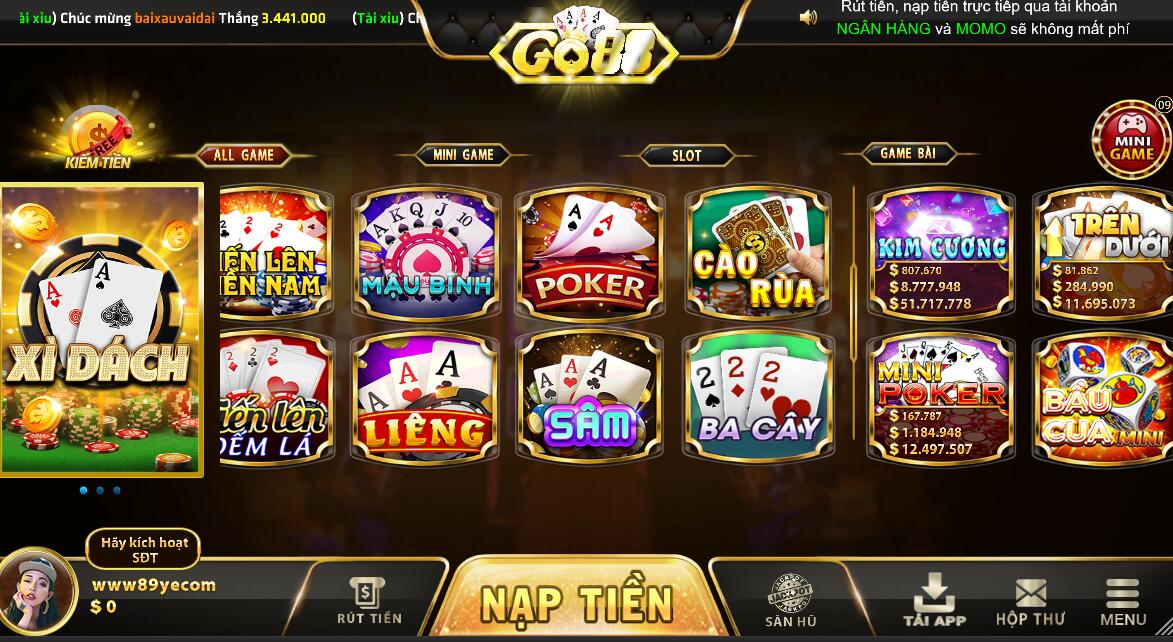This screenshot has height=642, width=1173.
Task: Launch the Sâm game icon
Action: click(589, 398)
